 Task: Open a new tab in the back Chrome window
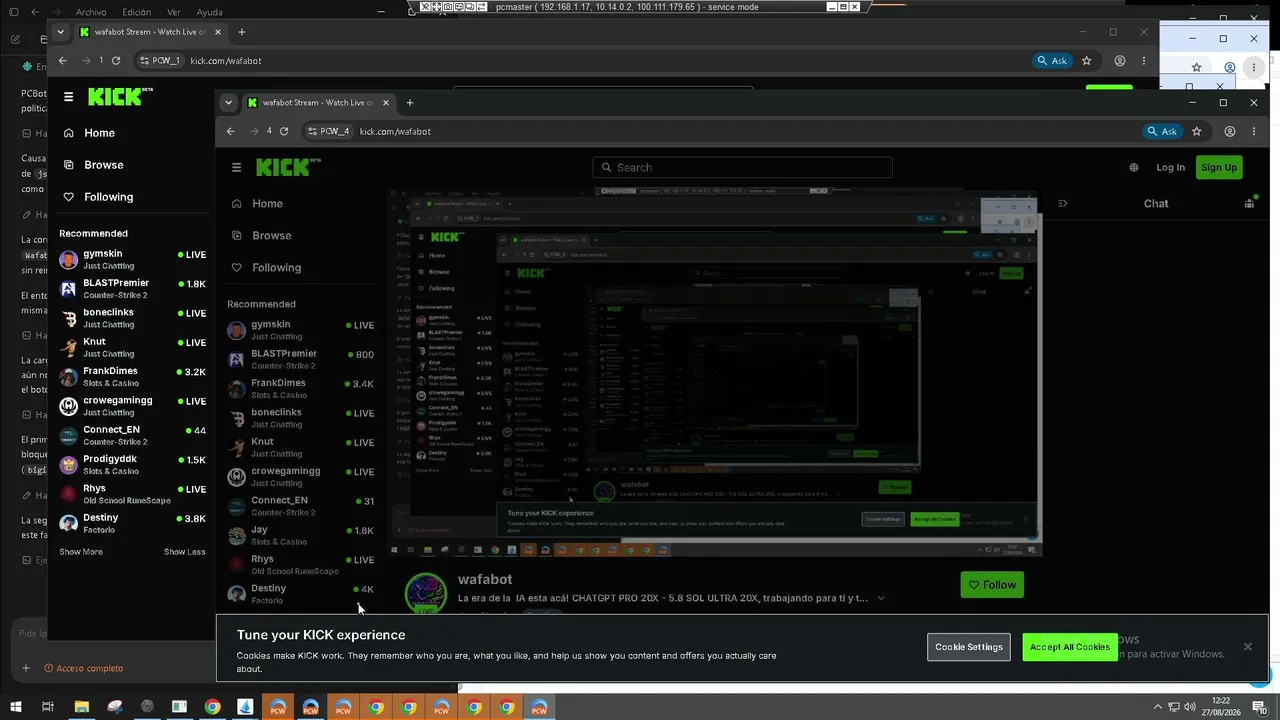pos(241,32)
